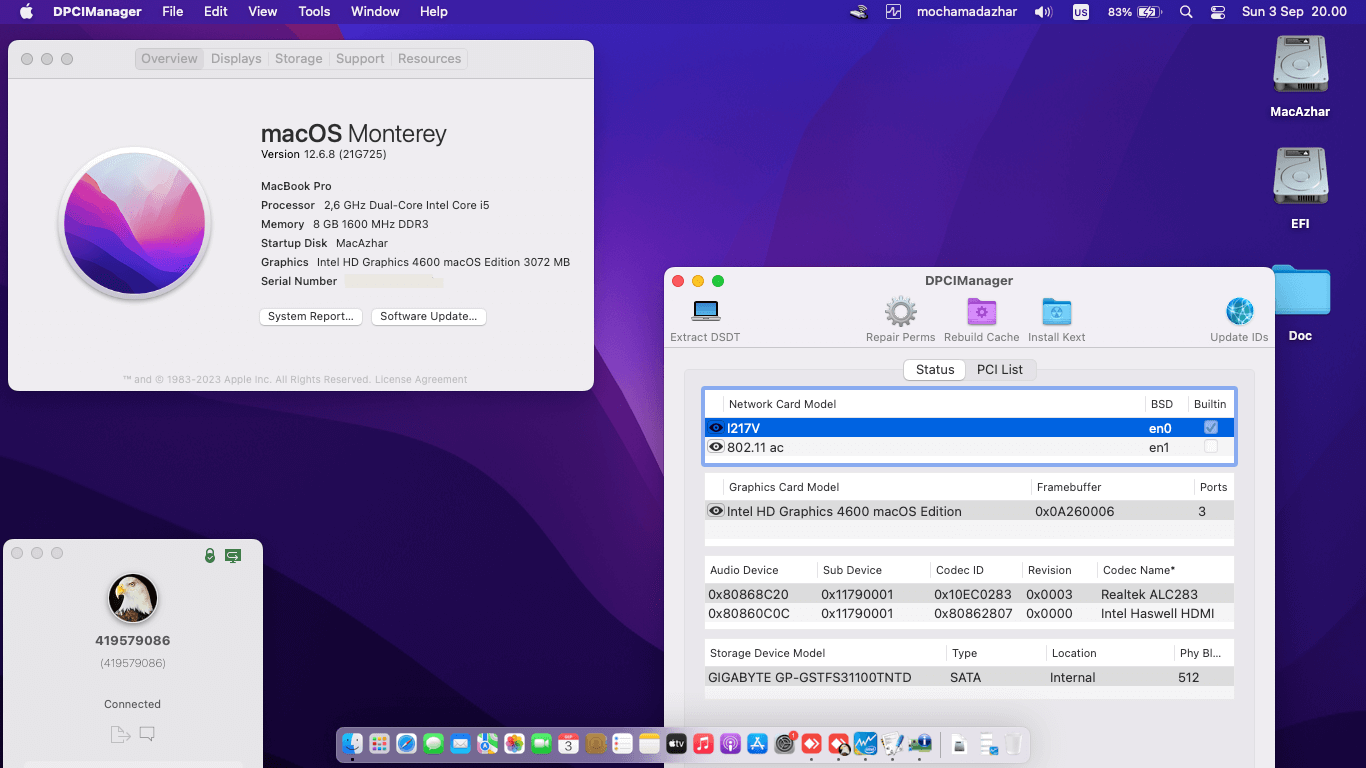Open Podcasts from the dock
This screenshot has height=768, width=1366.
click(x=730, y=743)
